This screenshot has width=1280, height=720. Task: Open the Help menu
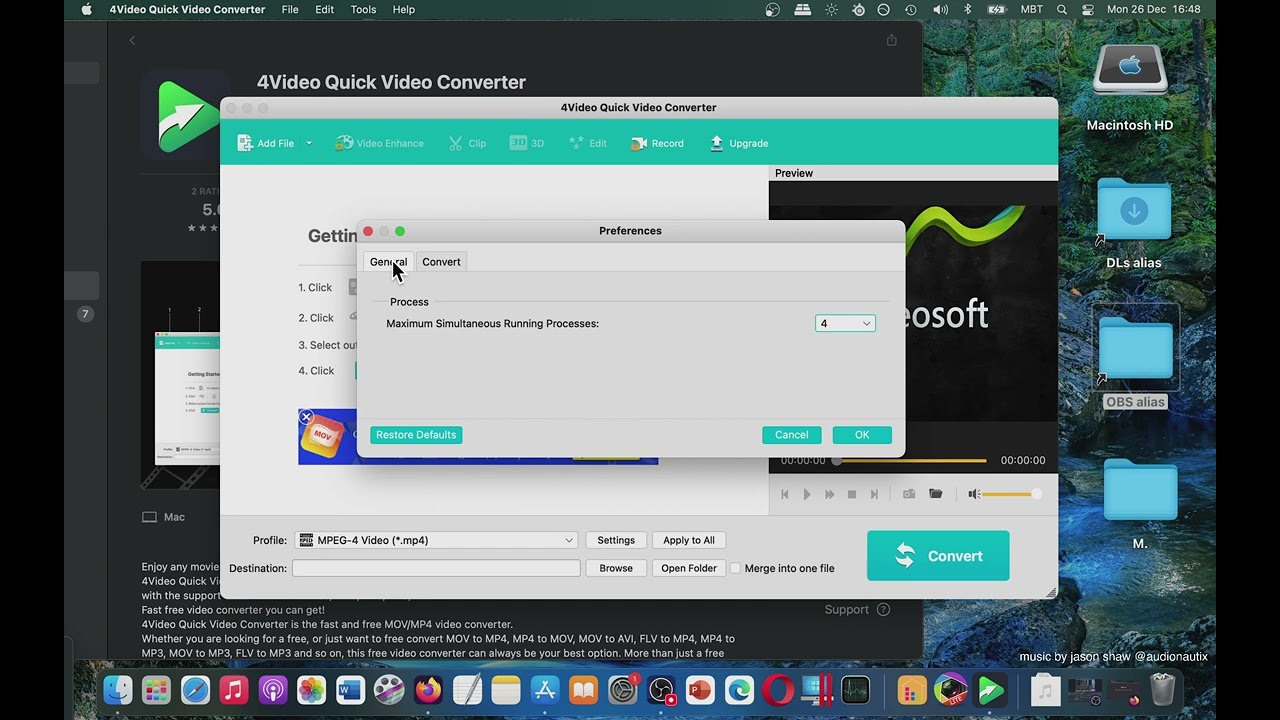[x=404, y=10]
